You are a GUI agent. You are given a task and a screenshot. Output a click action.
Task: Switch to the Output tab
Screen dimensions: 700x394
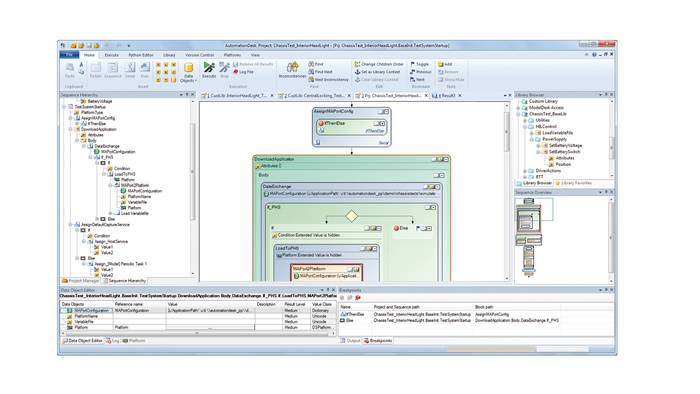350,340
